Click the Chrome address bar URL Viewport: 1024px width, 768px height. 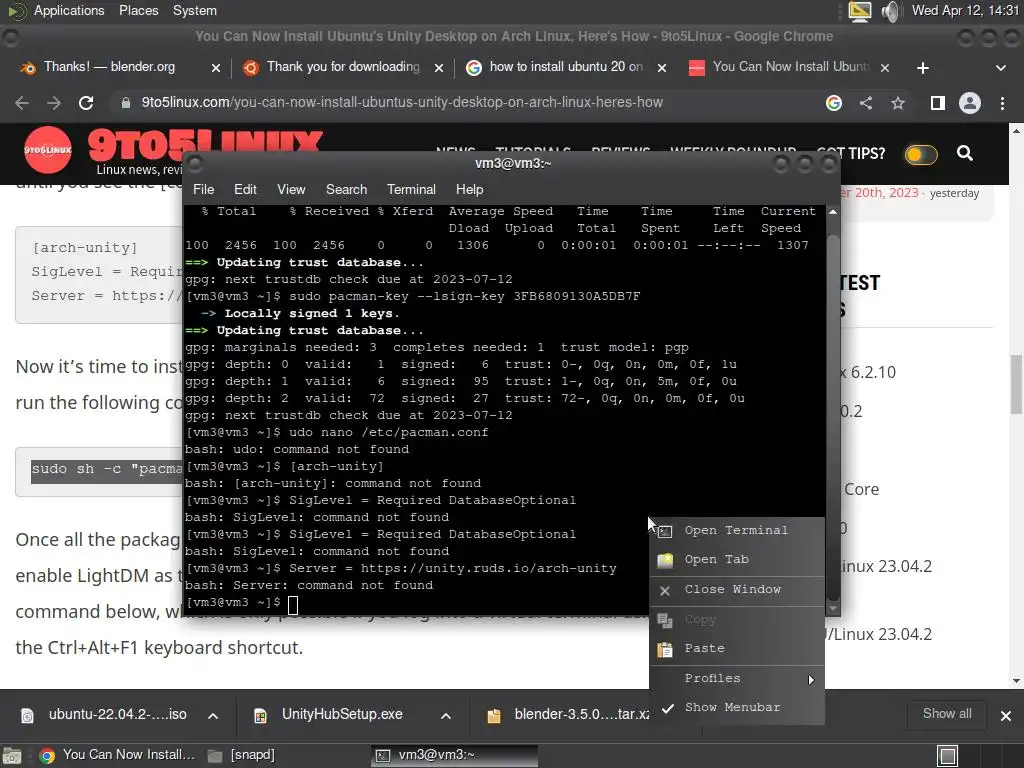tap(402, 103)
